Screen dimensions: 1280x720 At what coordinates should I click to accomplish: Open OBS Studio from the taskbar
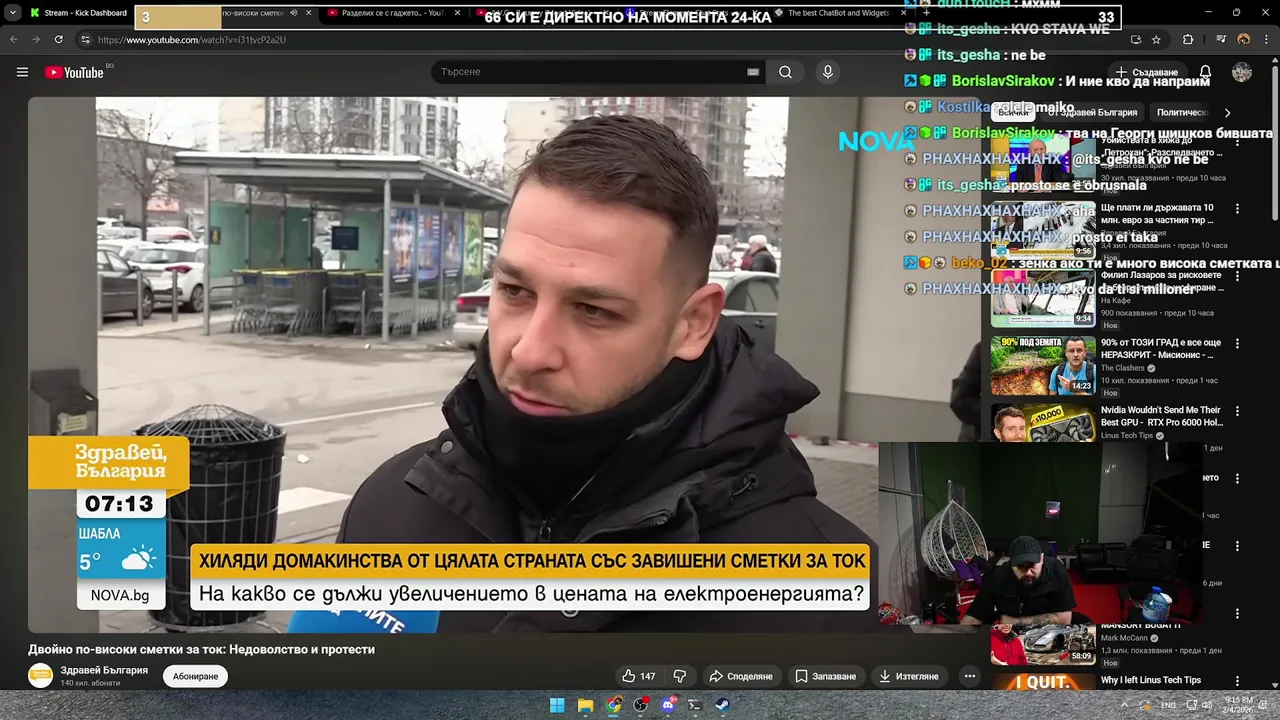pos(641,705)
